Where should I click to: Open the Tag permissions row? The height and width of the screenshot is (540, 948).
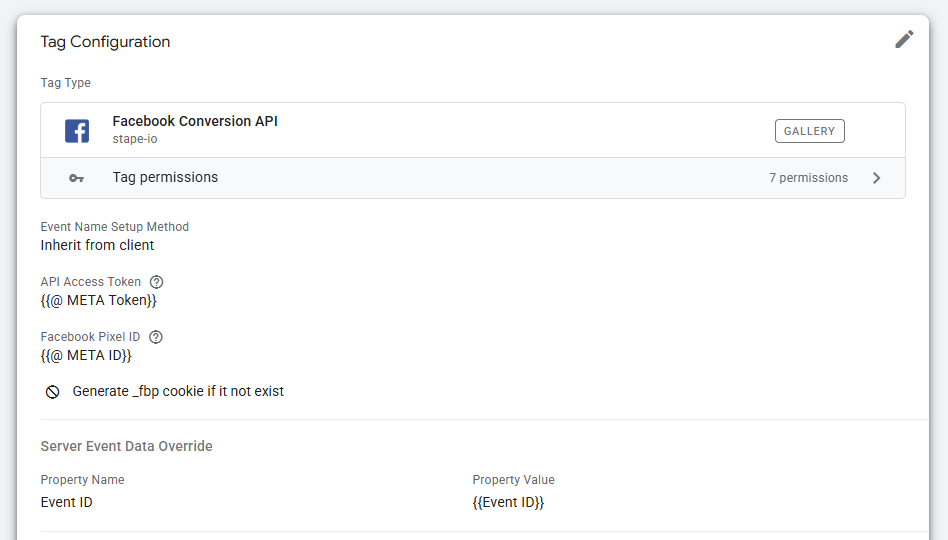tap(165, 178)
